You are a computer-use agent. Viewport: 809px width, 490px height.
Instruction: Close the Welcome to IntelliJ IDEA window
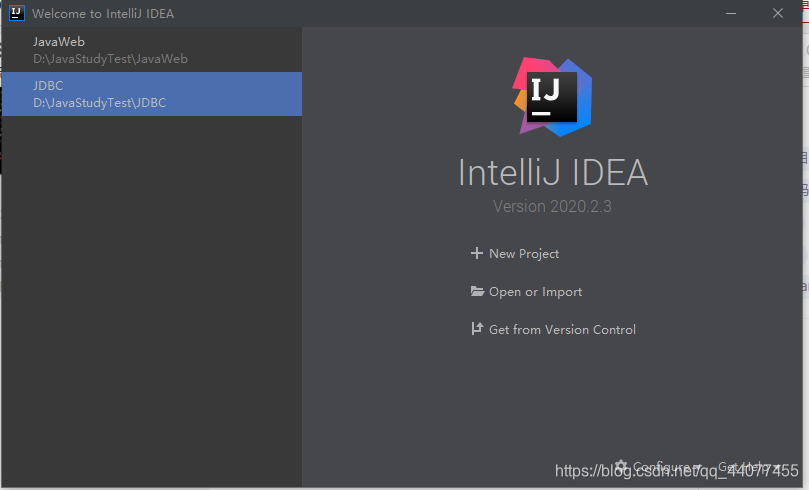pyautogui.click(x=778, y=13)
